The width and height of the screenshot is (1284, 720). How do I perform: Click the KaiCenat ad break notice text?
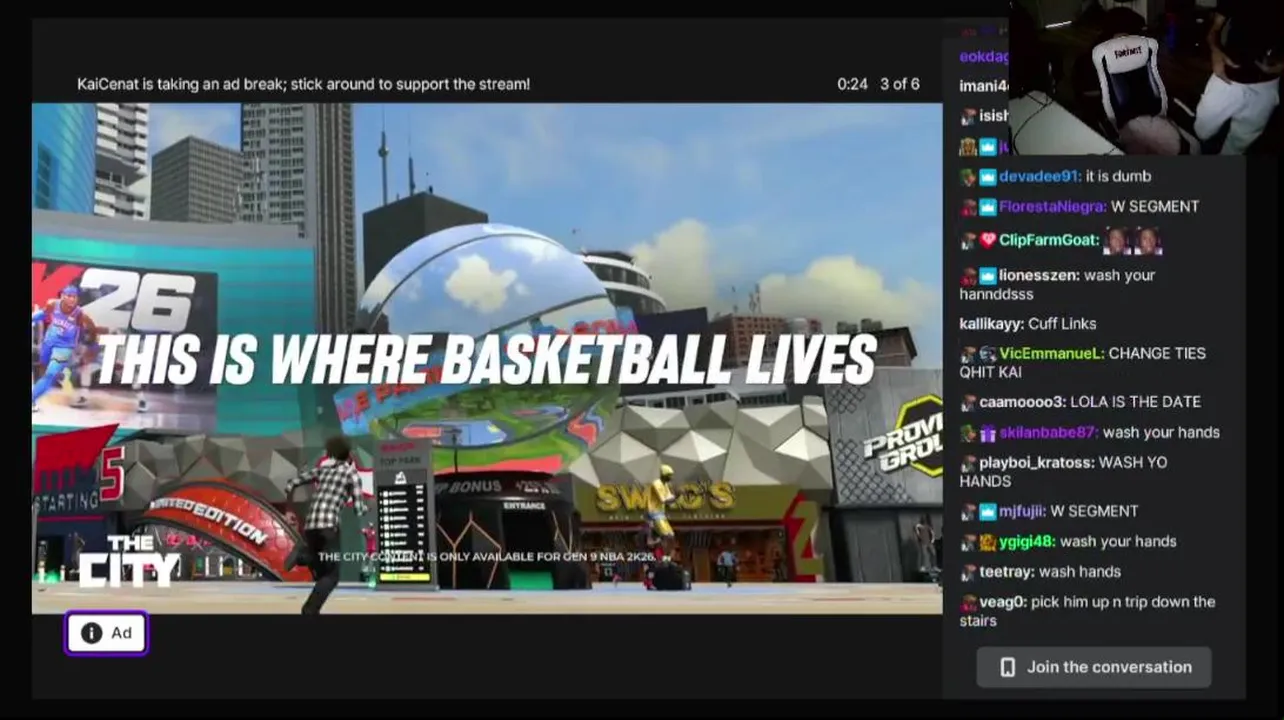(x=304, y=84)
